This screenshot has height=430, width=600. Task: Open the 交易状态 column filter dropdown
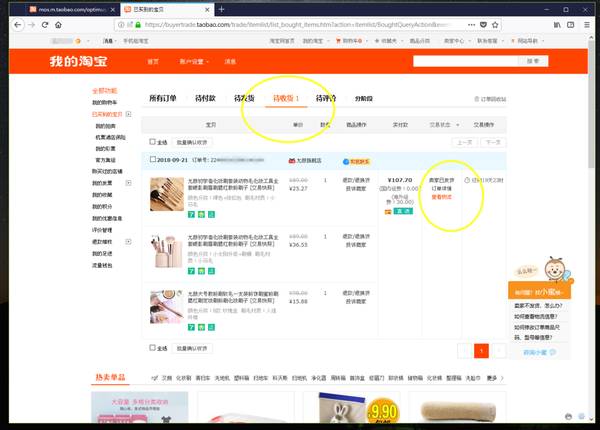pos(444,125)
